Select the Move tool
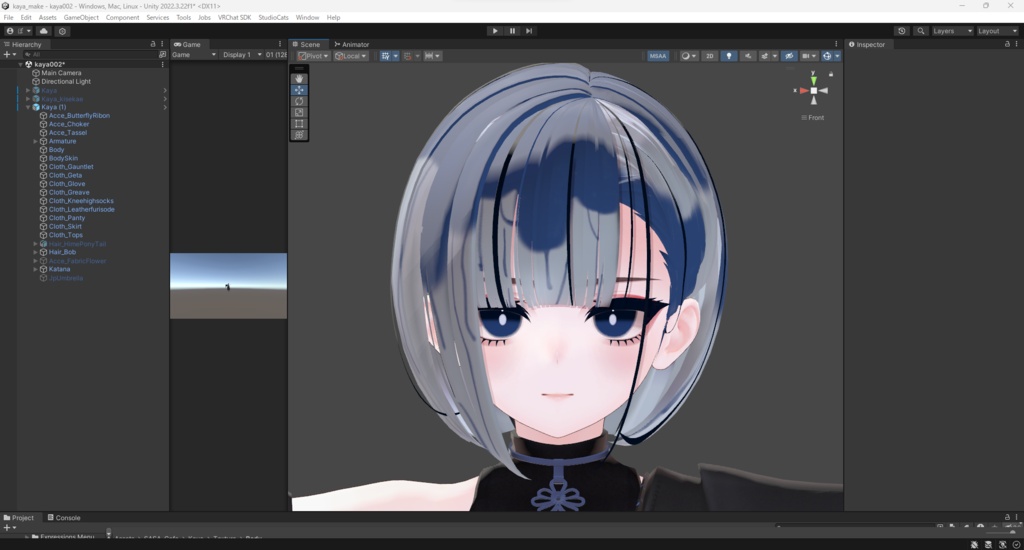 point(299,89)
